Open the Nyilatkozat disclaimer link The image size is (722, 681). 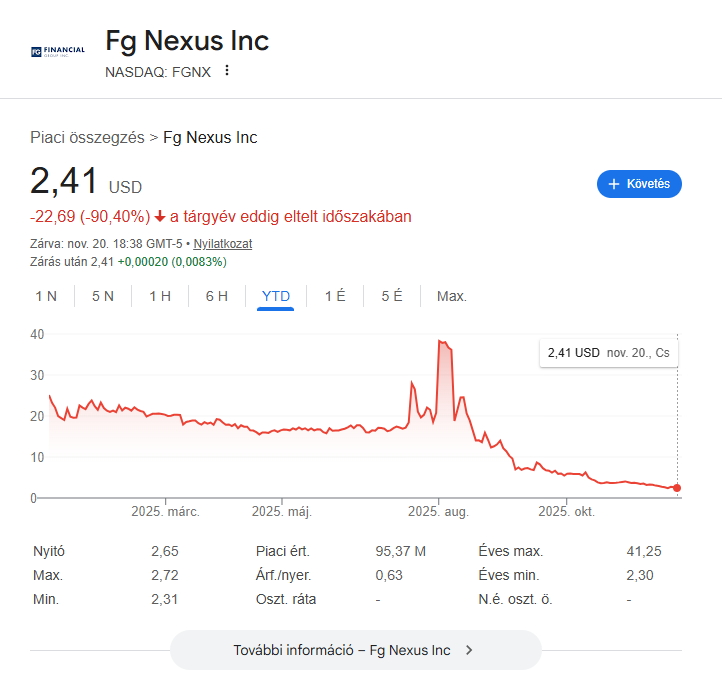(x=222, y=243)
